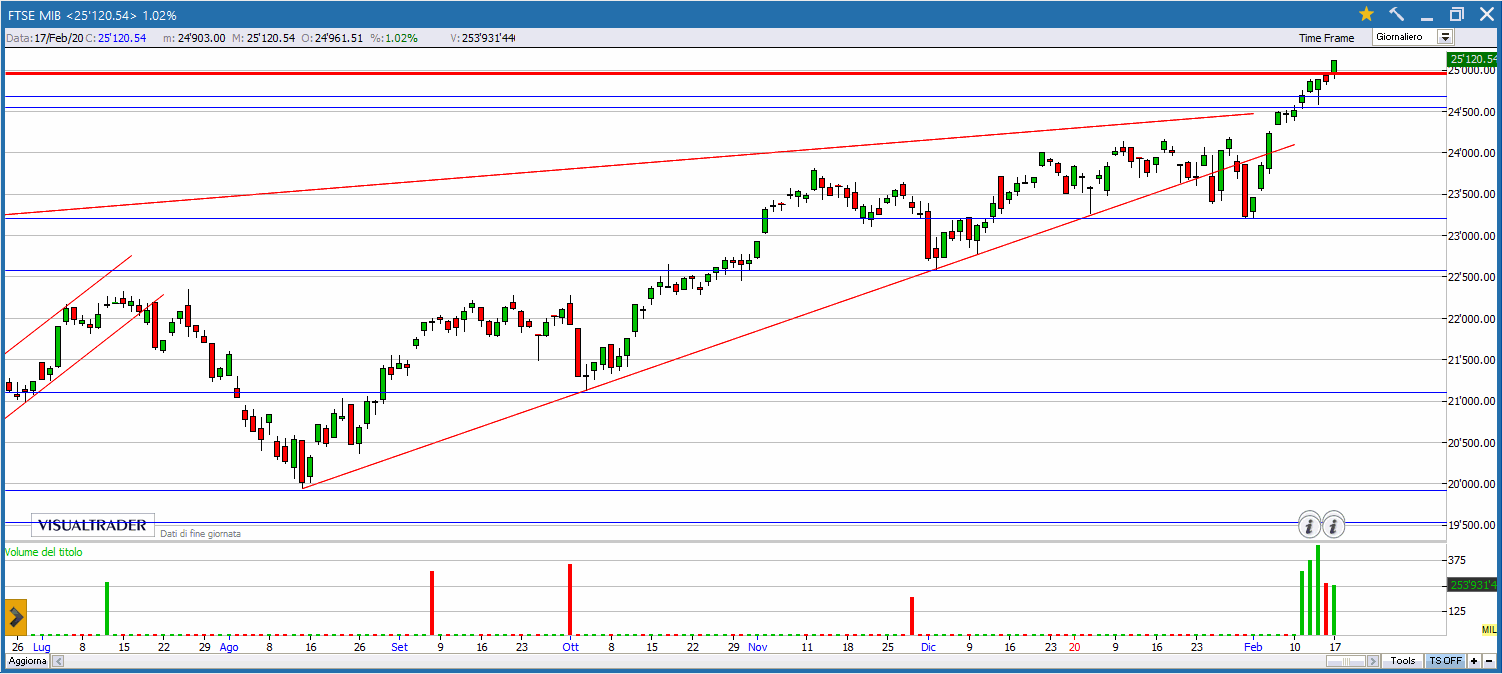Click the Feb month label on time axis
1502x674 pixels.
coord(1252,647)
